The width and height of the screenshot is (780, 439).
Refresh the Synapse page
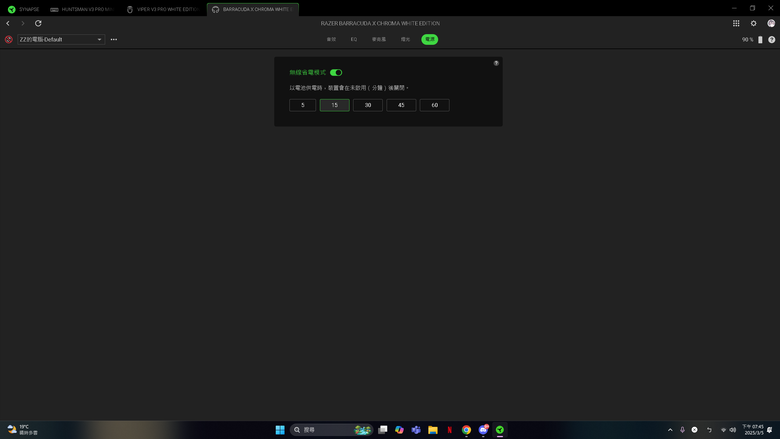point(38,23)
